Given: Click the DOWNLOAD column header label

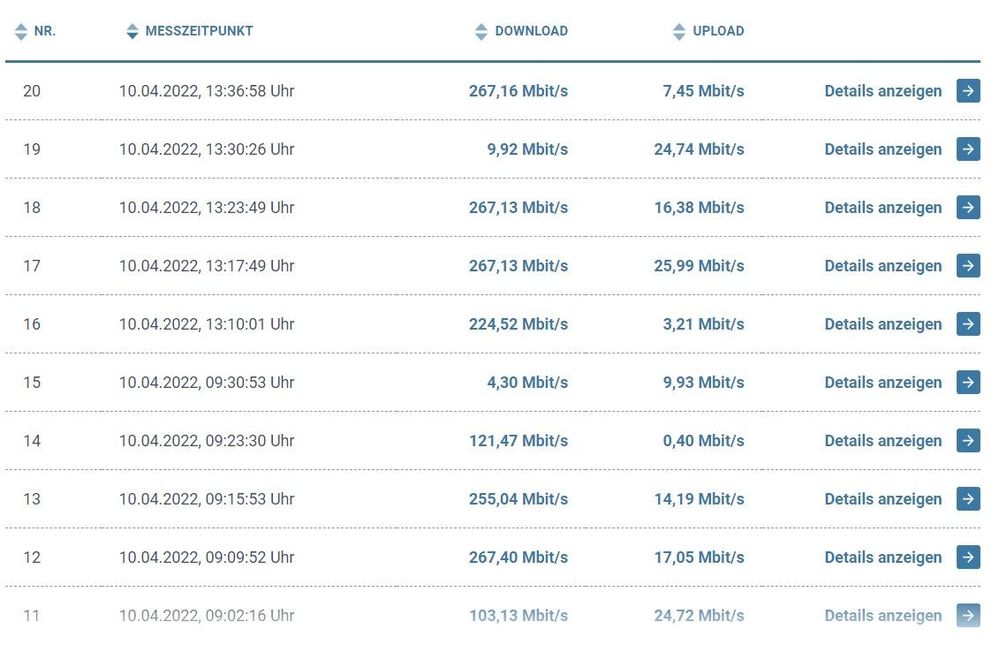Looking at the screenshot, I should (x=533, y=30).
